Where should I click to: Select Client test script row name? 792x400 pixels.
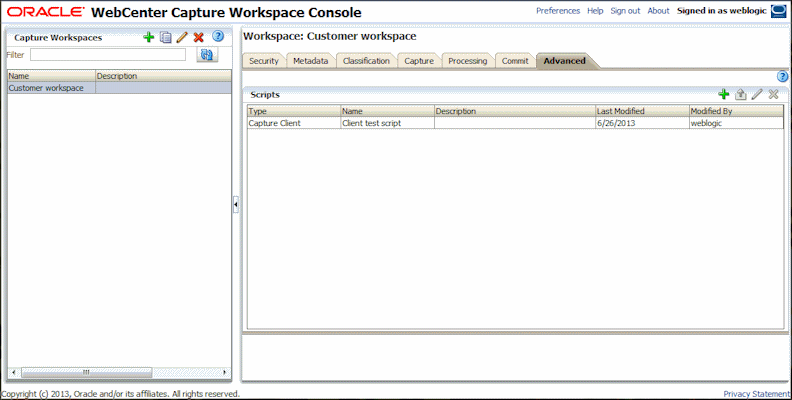(x=387, y=123)
